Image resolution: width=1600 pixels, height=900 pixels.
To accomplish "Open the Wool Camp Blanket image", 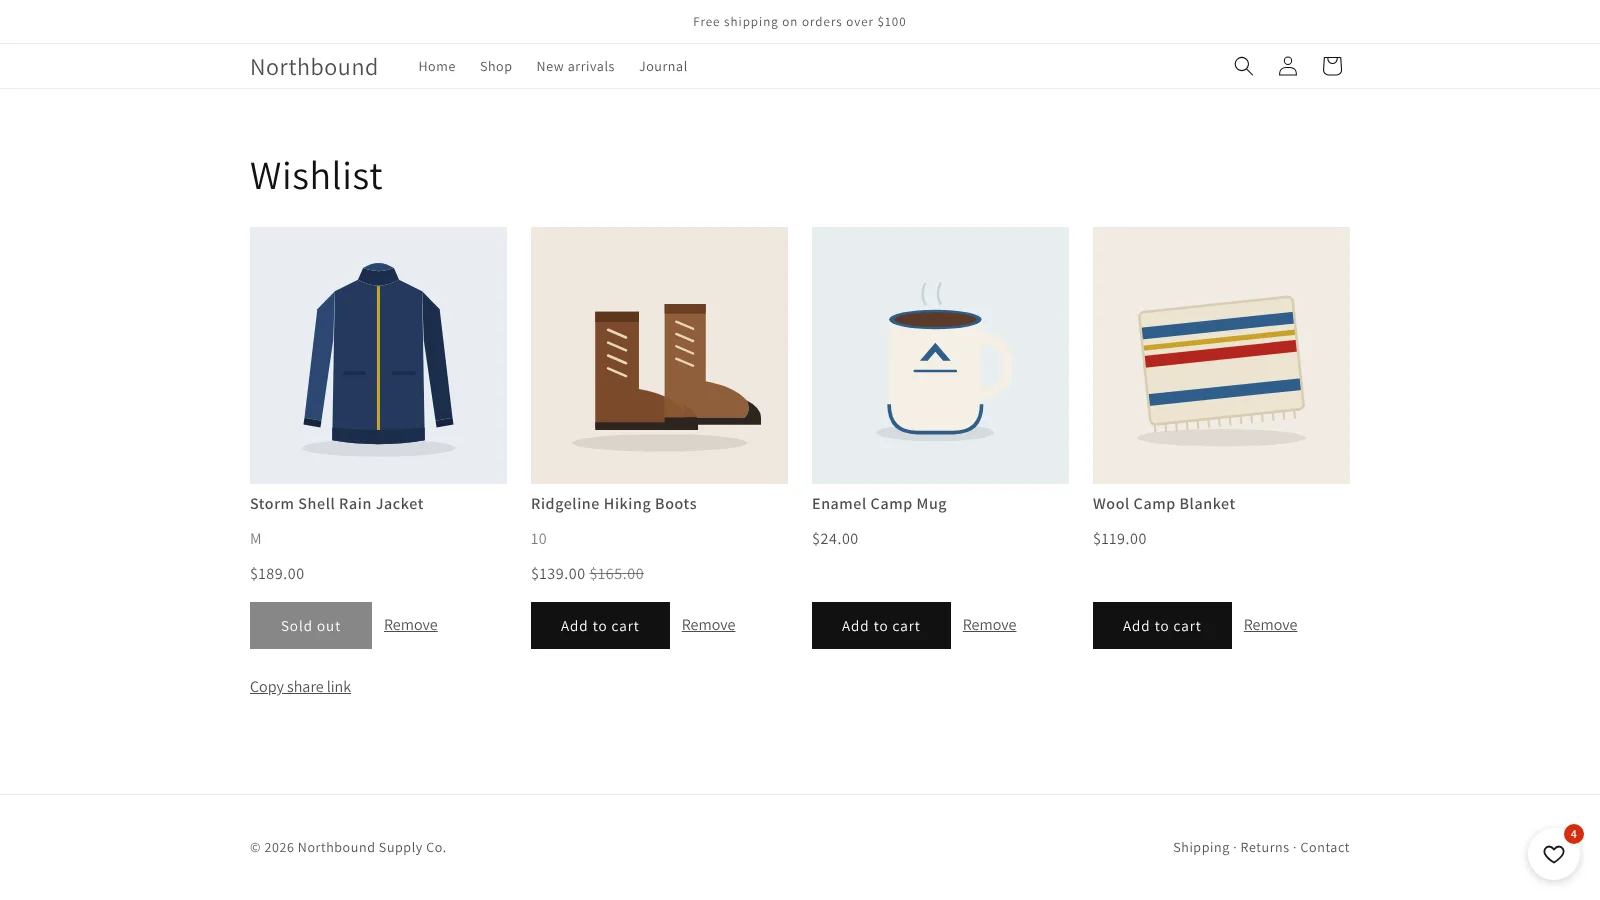I will [x=1221, y=355].
